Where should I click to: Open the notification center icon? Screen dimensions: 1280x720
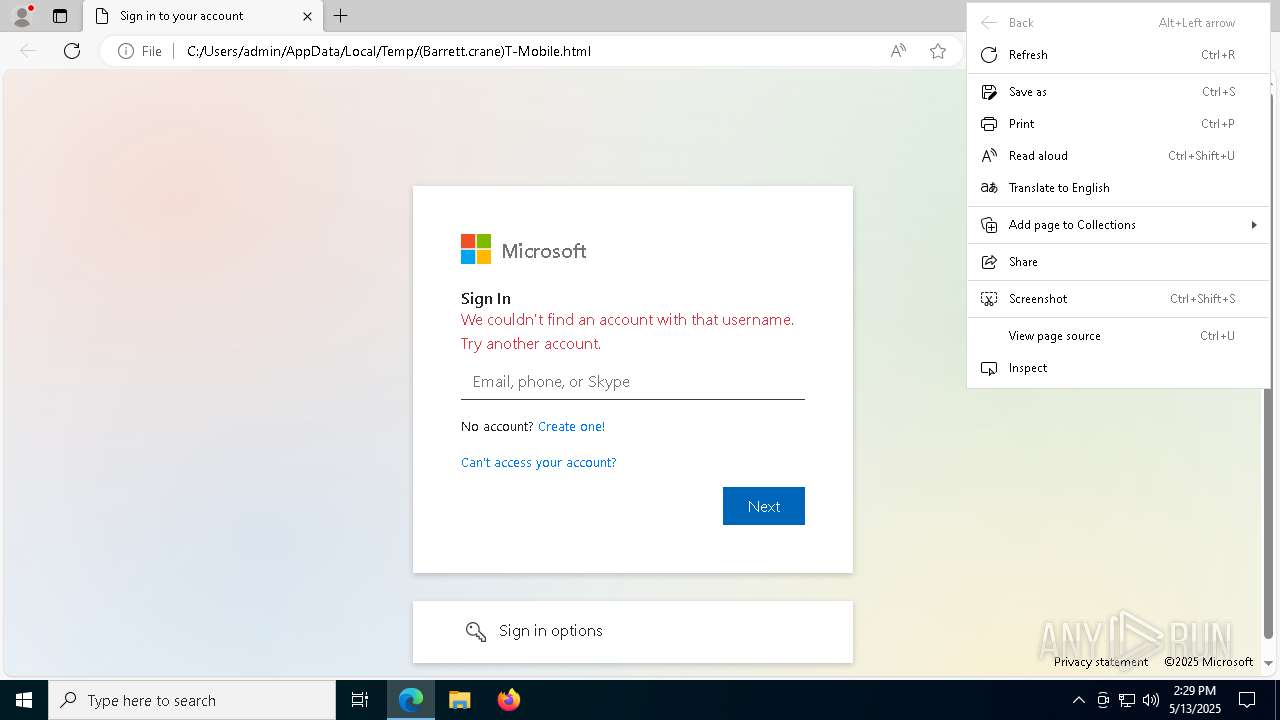[1247, 700]
